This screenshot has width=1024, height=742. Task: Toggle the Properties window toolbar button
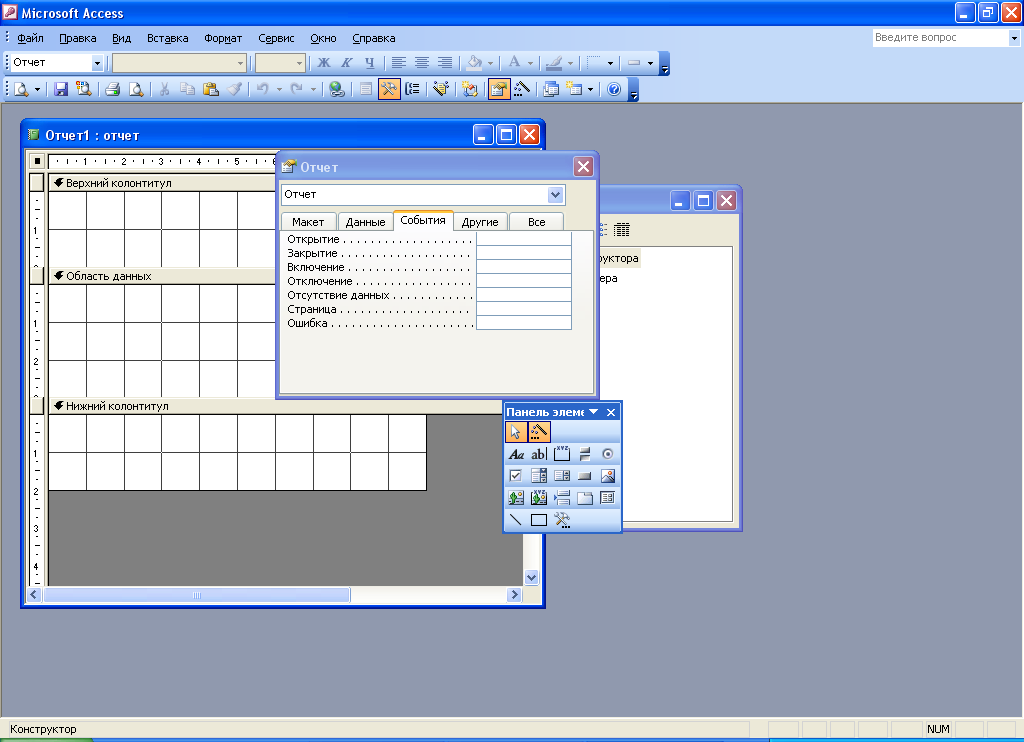pos(498,89)
